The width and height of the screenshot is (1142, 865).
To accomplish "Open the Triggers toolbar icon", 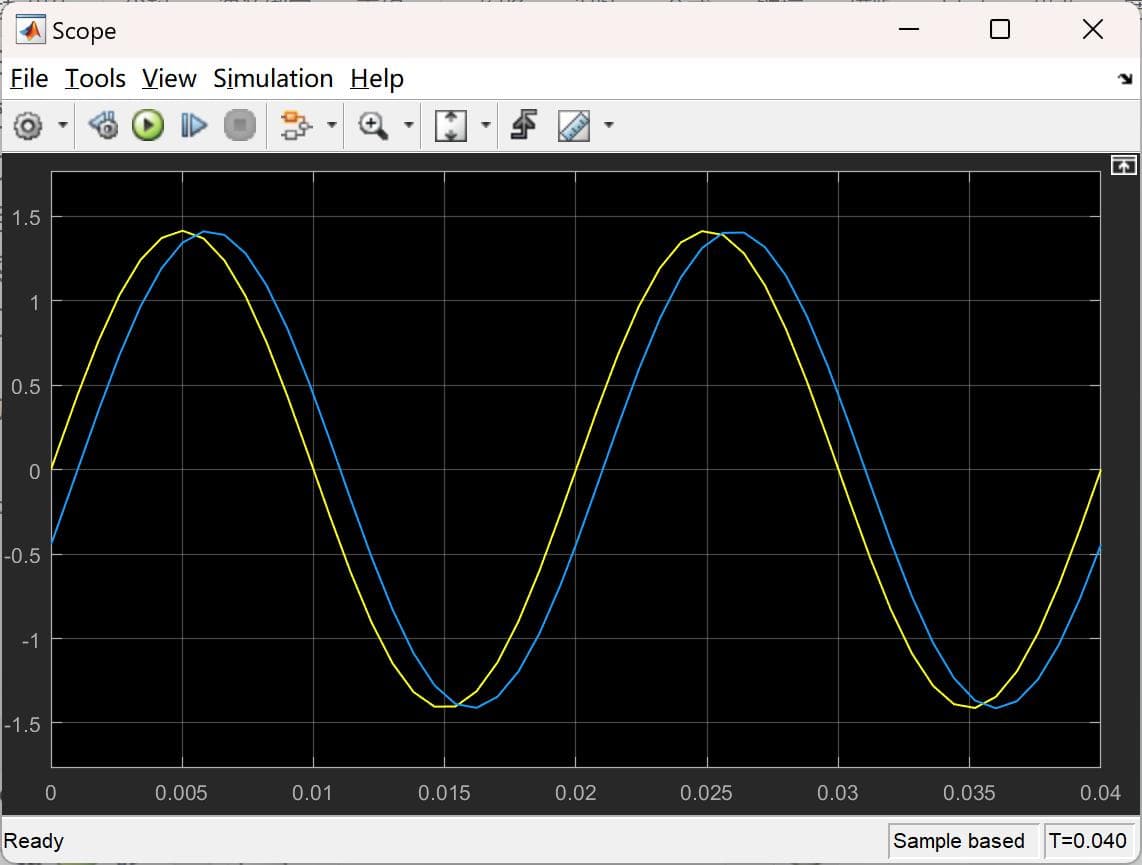I will click(x=524, y=125).
